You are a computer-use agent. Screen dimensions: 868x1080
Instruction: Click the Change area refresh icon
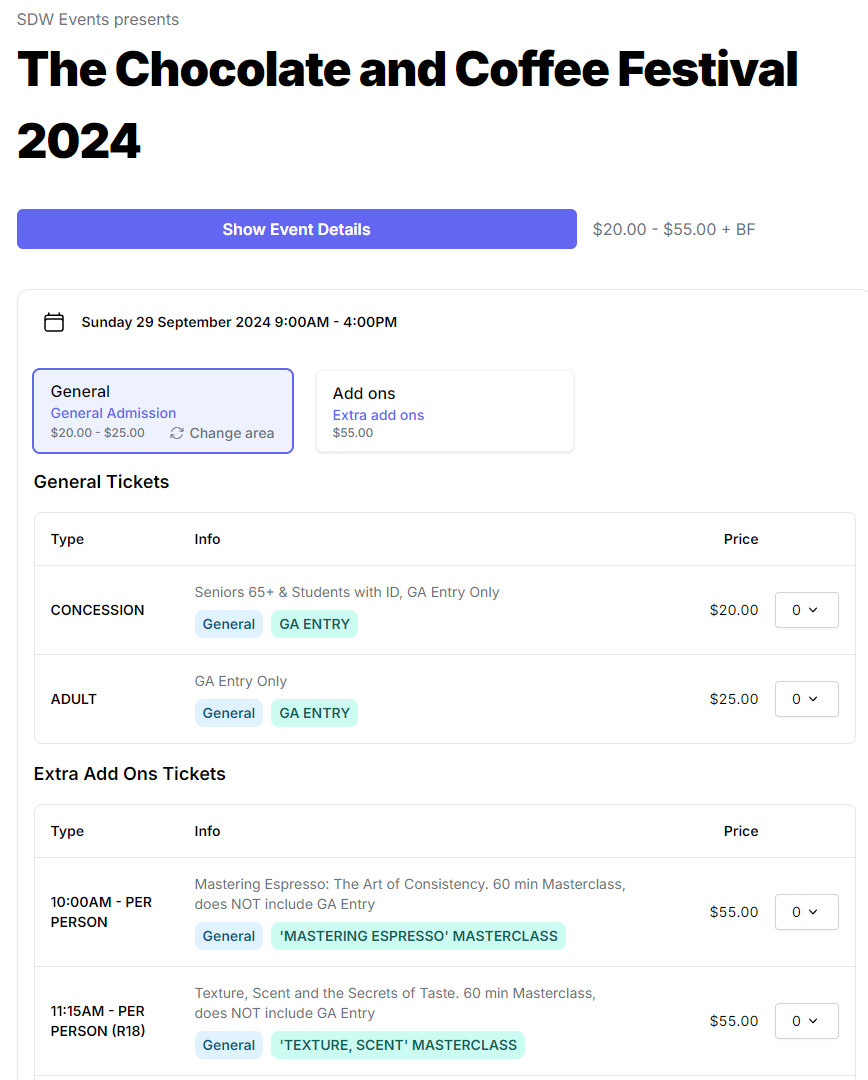coord(177,433)
